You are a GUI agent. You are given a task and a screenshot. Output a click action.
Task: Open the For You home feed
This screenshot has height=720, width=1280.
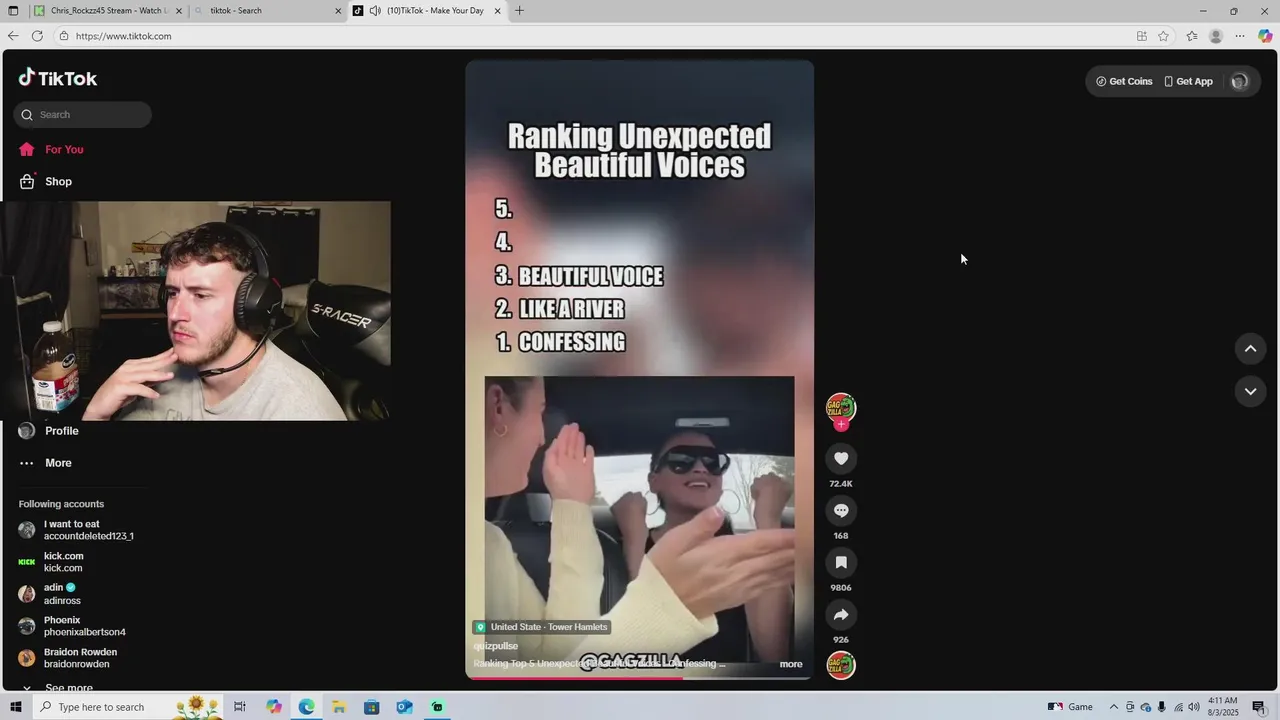51,149
